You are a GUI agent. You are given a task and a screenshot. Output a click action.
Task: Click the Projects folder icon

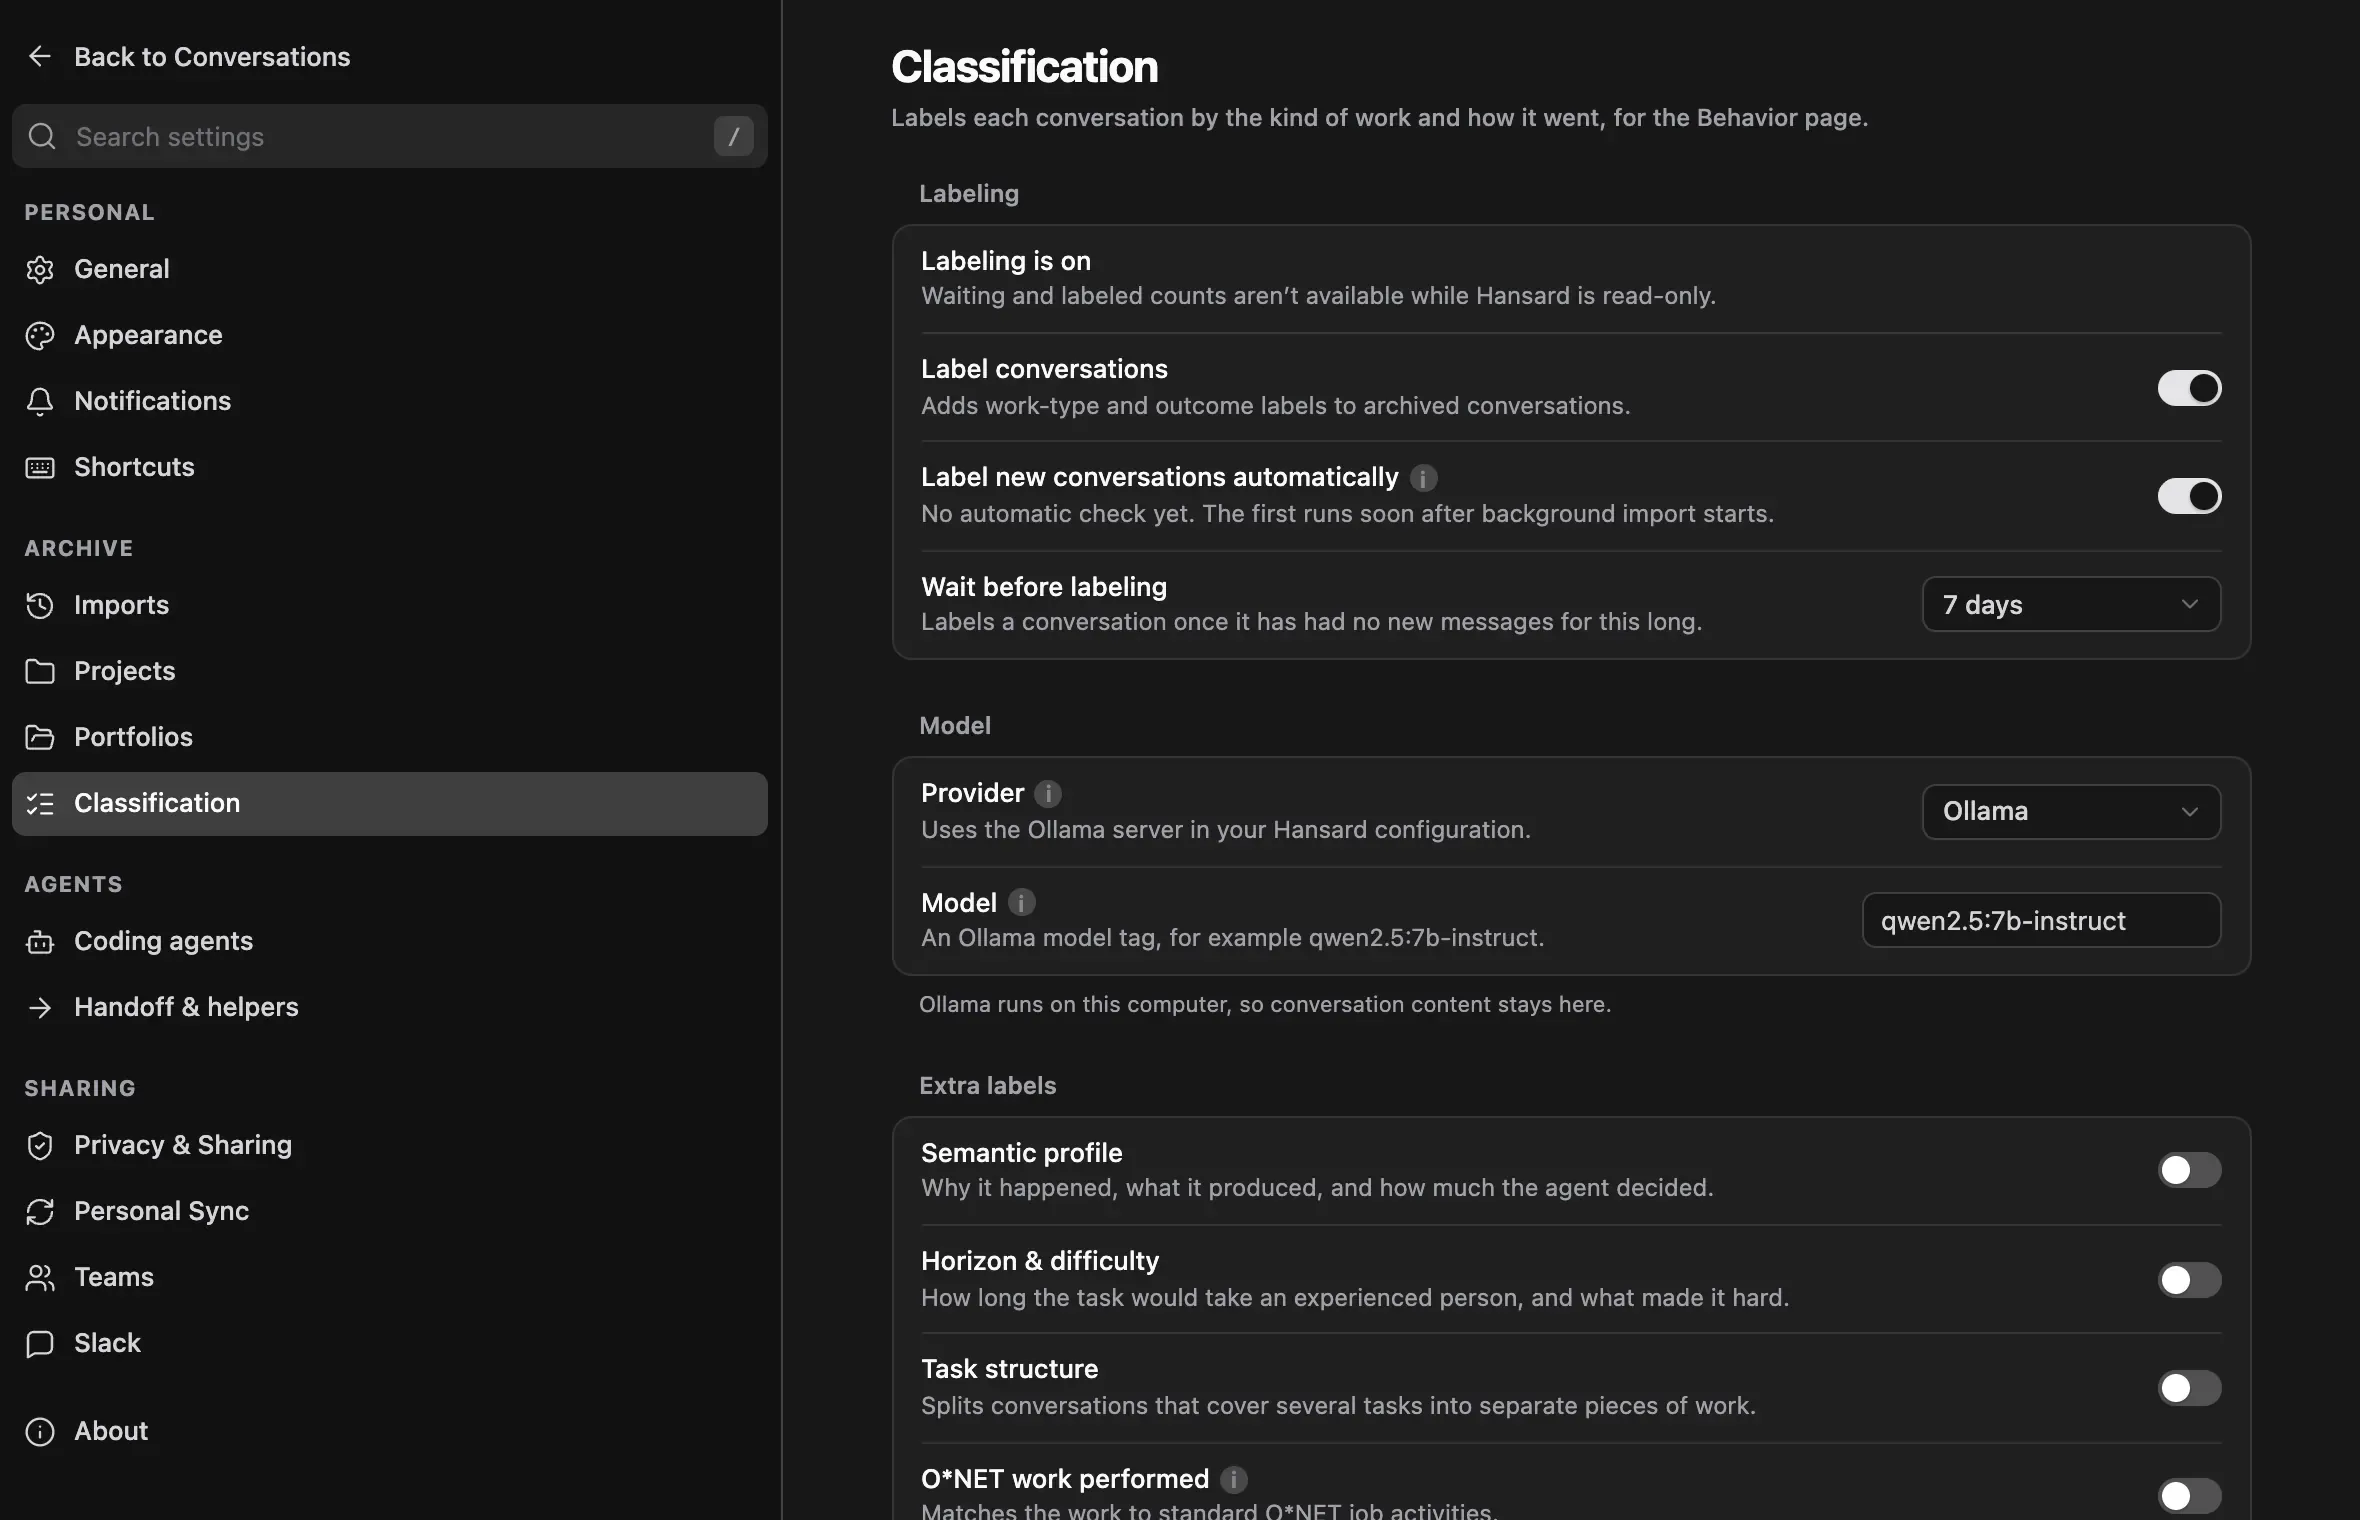(x=40, y=671)
